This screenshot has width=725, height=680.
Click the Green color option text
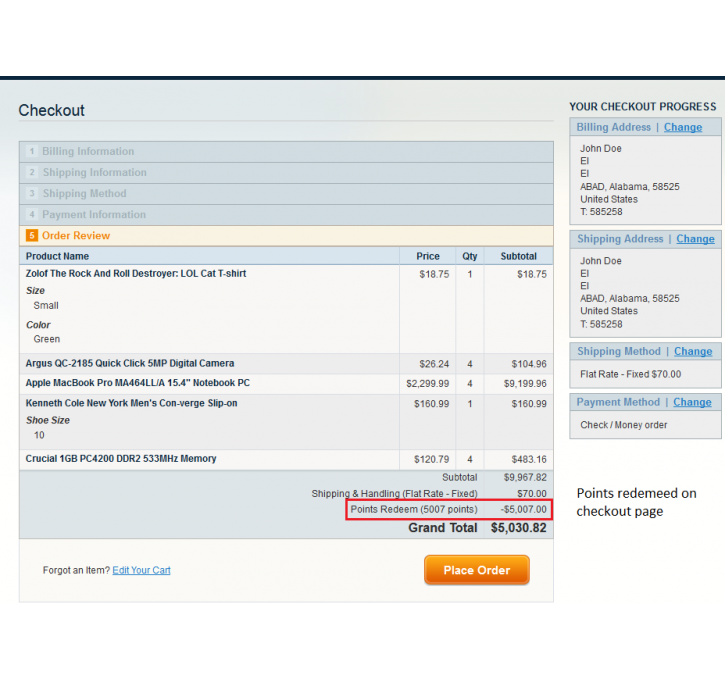[47, 339]
